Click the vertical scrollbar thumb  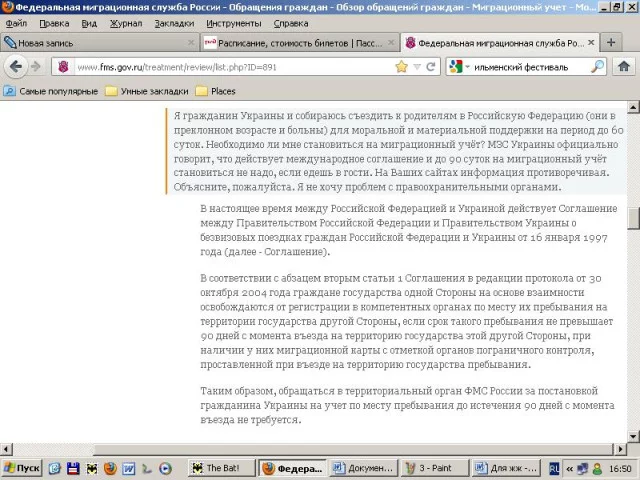pyautogui.click(x=633, y=218)
